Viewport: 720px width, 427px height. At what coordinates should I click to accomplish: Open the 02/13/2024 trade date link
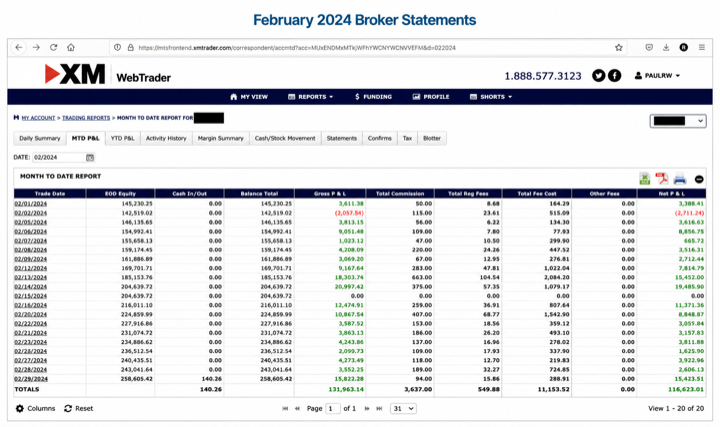31,277
